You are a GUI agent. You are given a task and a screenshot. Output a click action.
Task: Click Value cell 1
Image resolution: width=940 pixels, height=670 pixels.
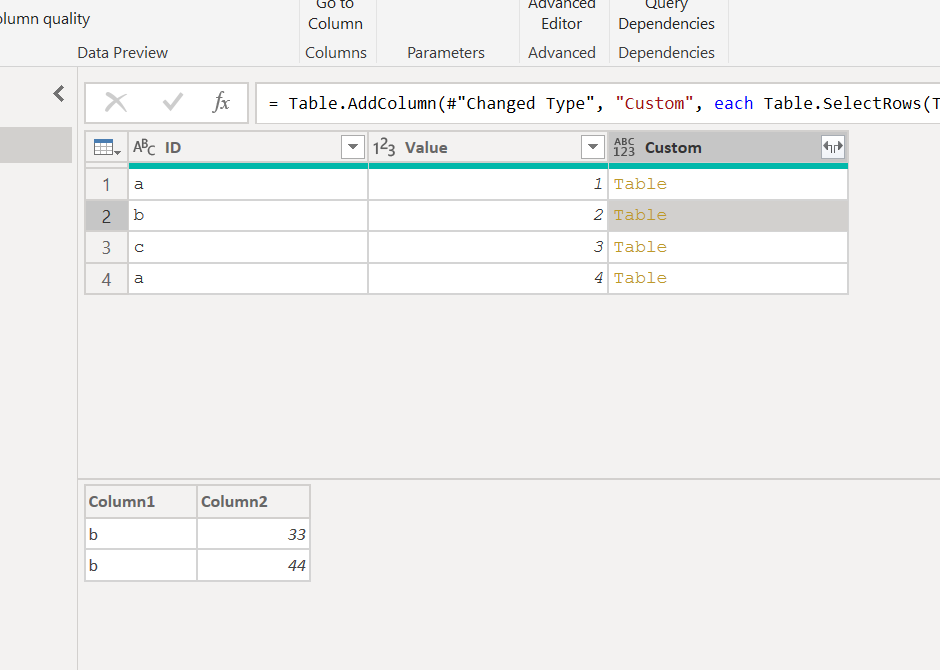click(488, 184)
